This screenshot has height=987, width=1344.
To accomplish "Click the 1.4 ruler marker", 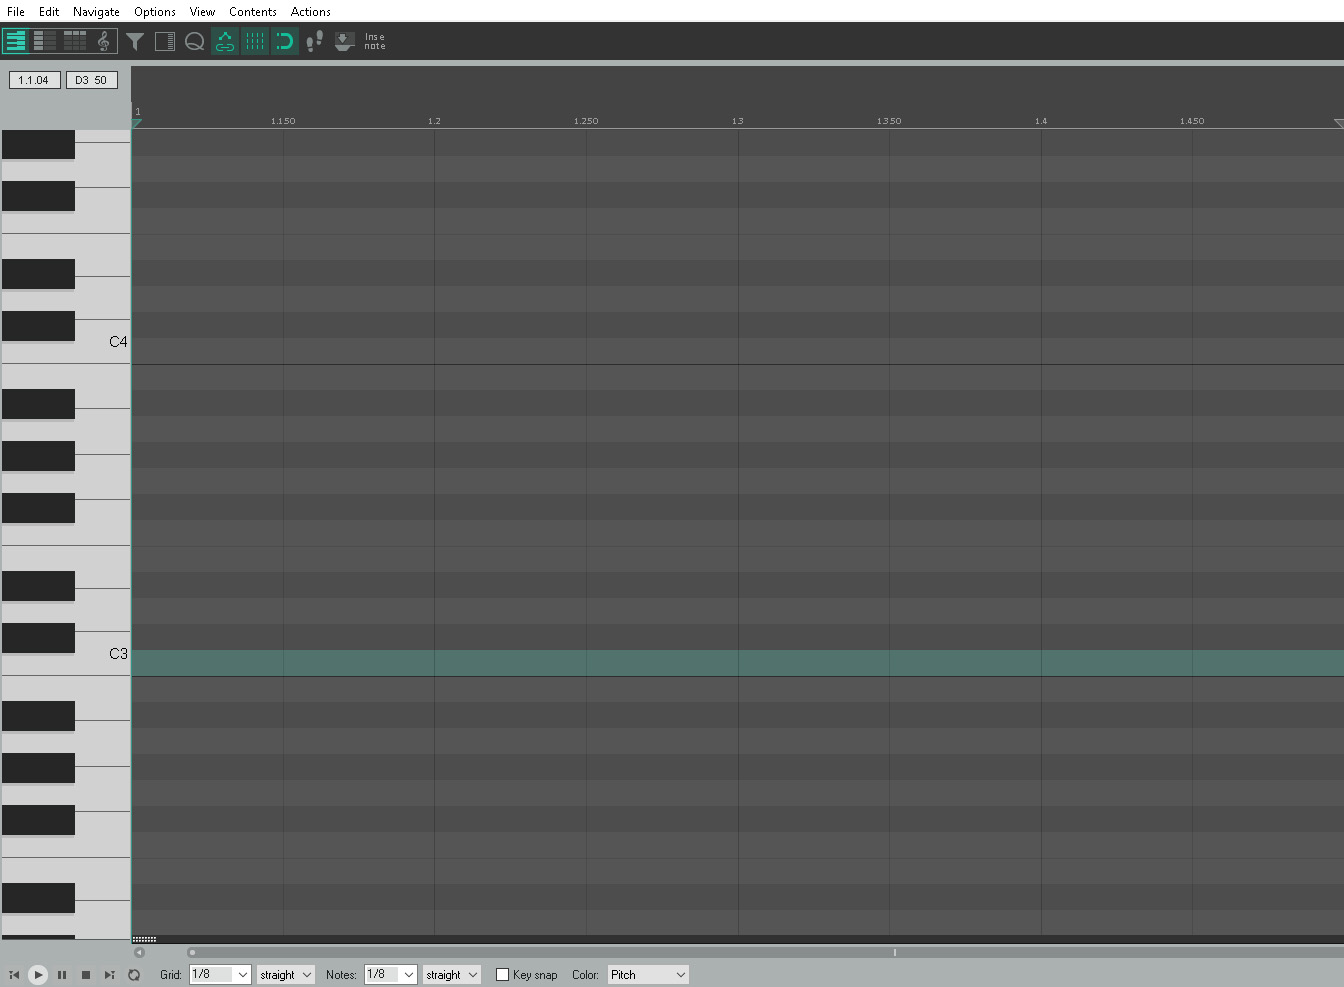I will pos(1041,121).
